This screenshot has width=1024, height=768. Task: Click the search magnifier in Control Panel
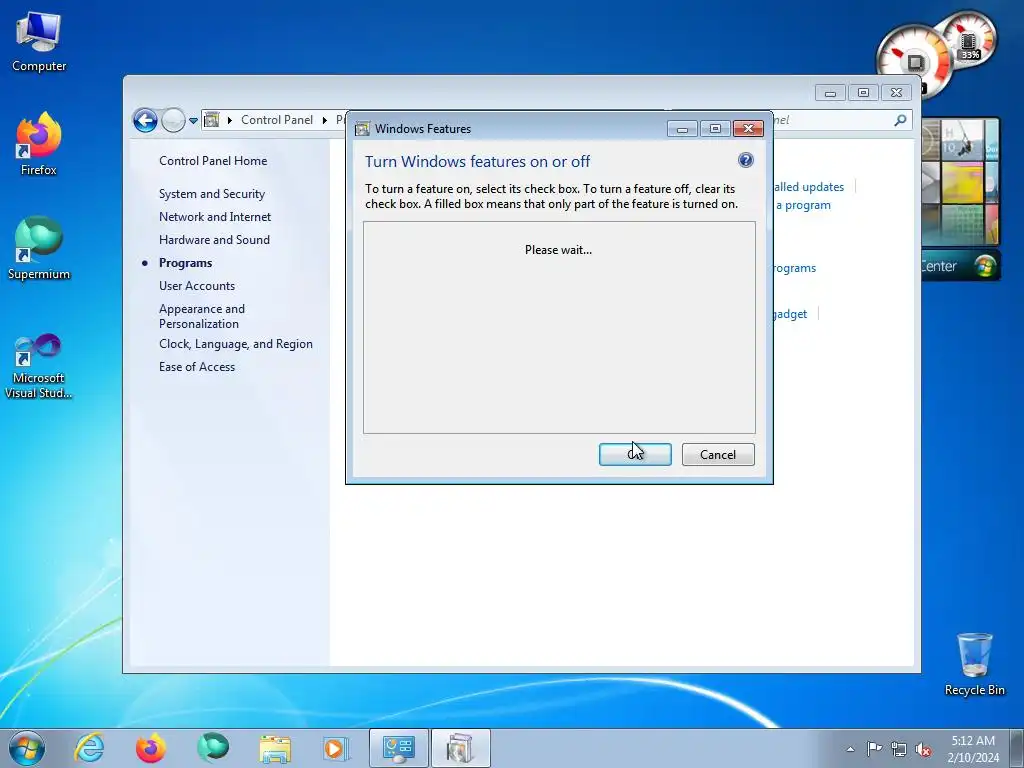pyautogui.click(x=900, y=120)
